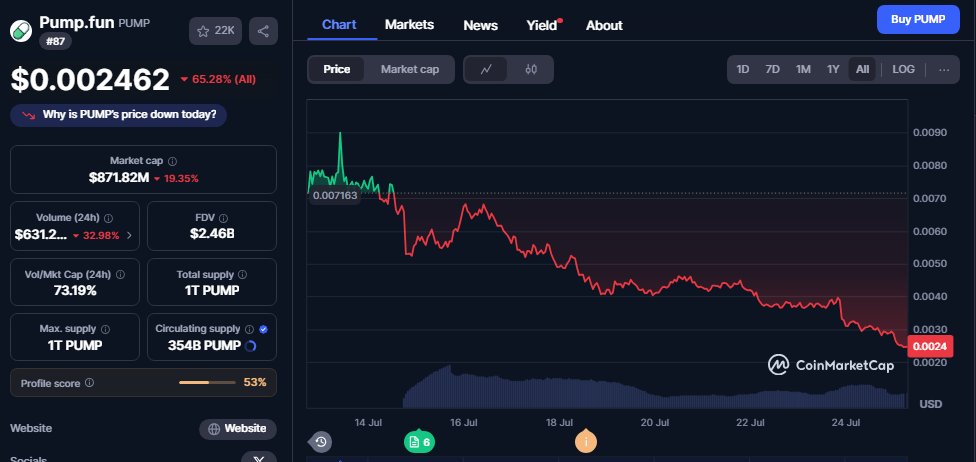Click the Circulating supply info icon
Screen dimensions: 976x462
click(249, 329)
